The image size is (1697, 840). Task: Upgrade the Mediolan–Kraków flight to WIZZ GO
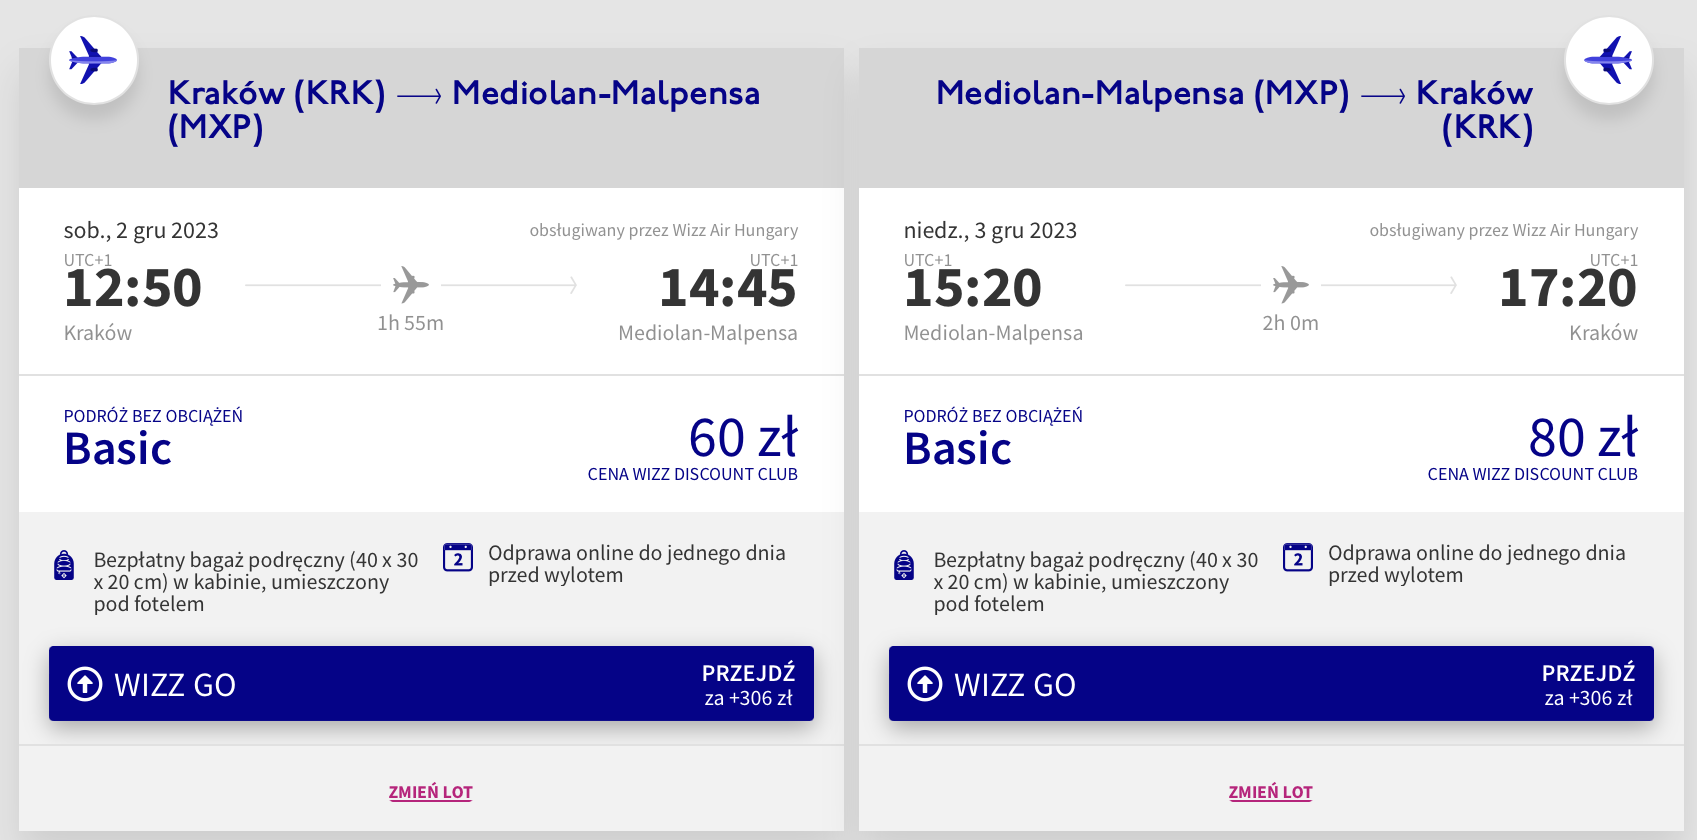(x=1271, y=684)
